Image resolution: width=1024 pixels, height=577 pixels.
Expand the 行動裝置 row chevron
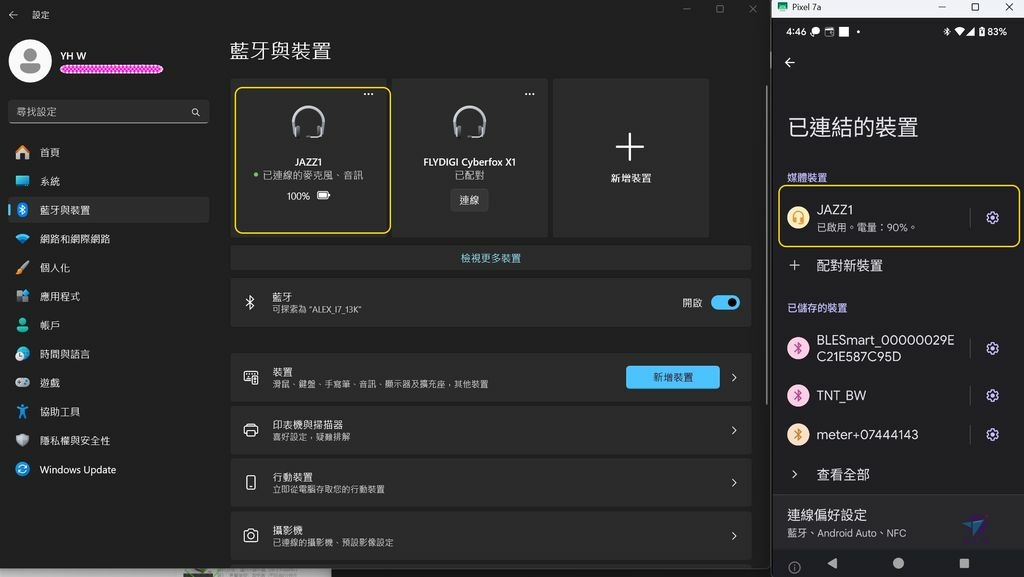click(x=734, y=483)
